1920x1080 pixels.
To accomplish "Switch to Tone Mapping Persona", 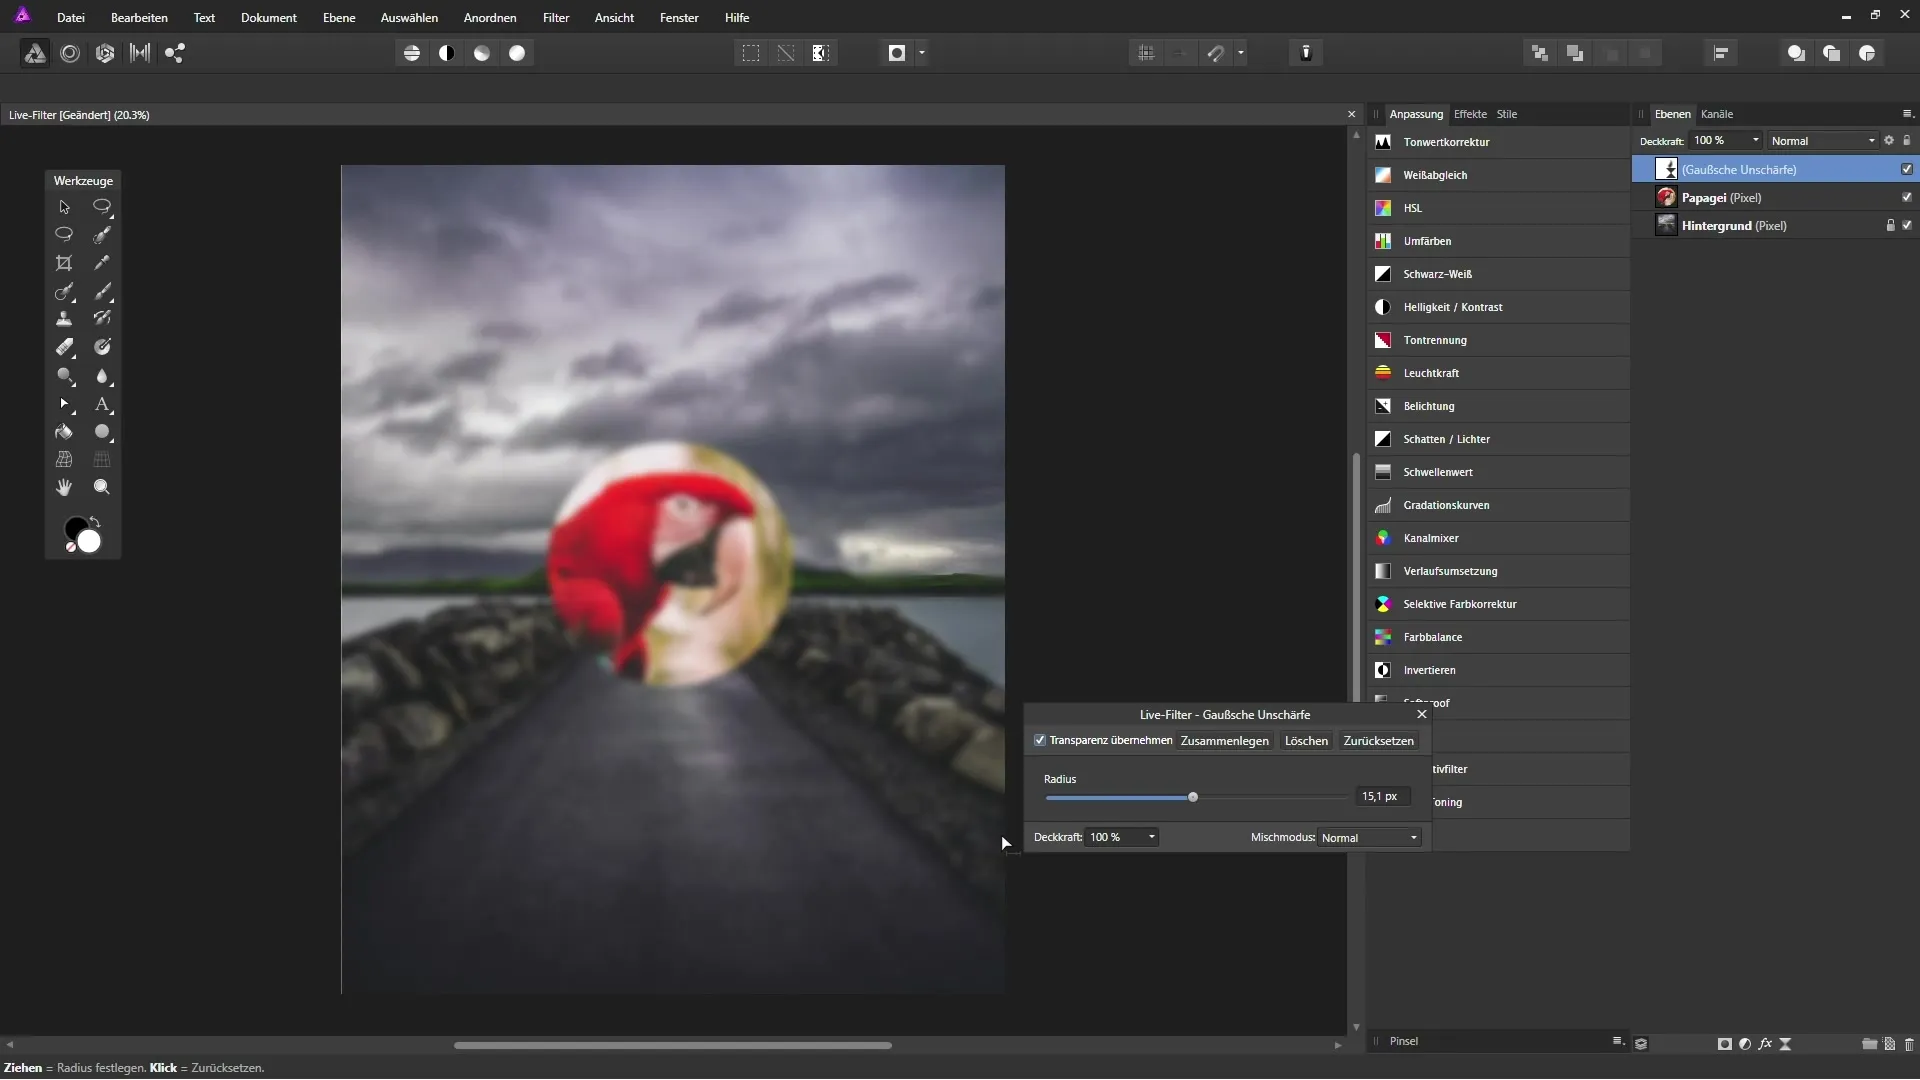I will click(140, 53).
